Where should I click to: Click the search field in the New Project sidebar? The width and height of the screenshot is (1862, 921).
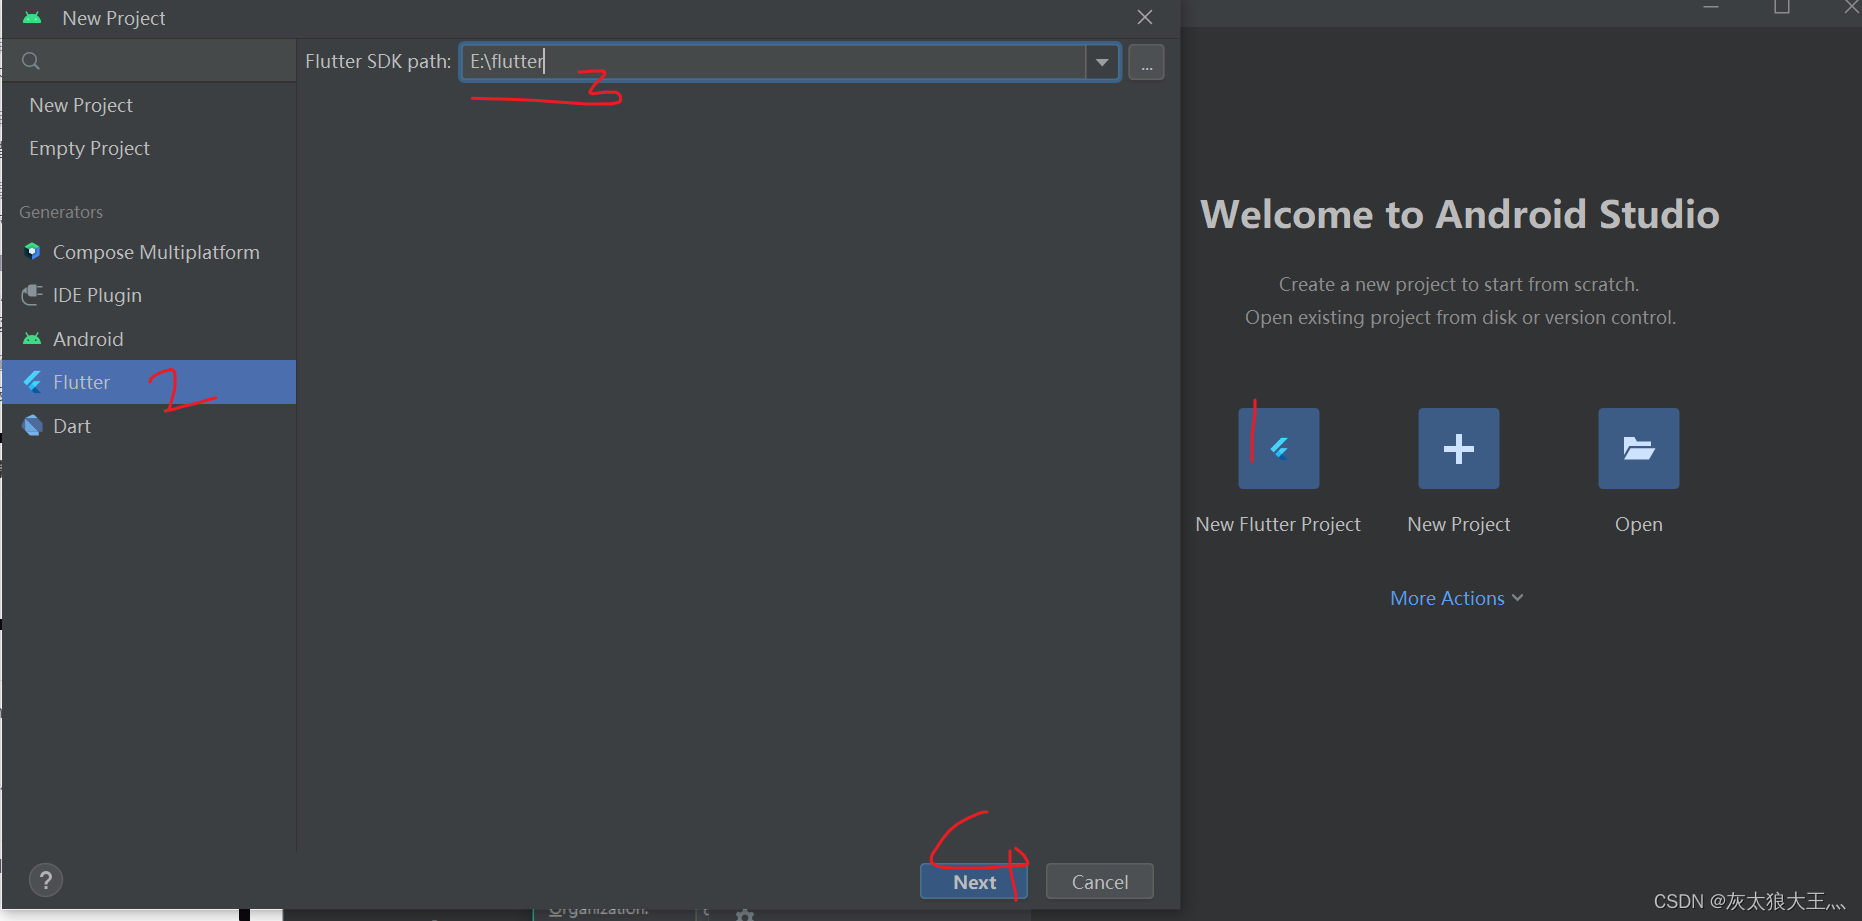(x=149, y=61)
